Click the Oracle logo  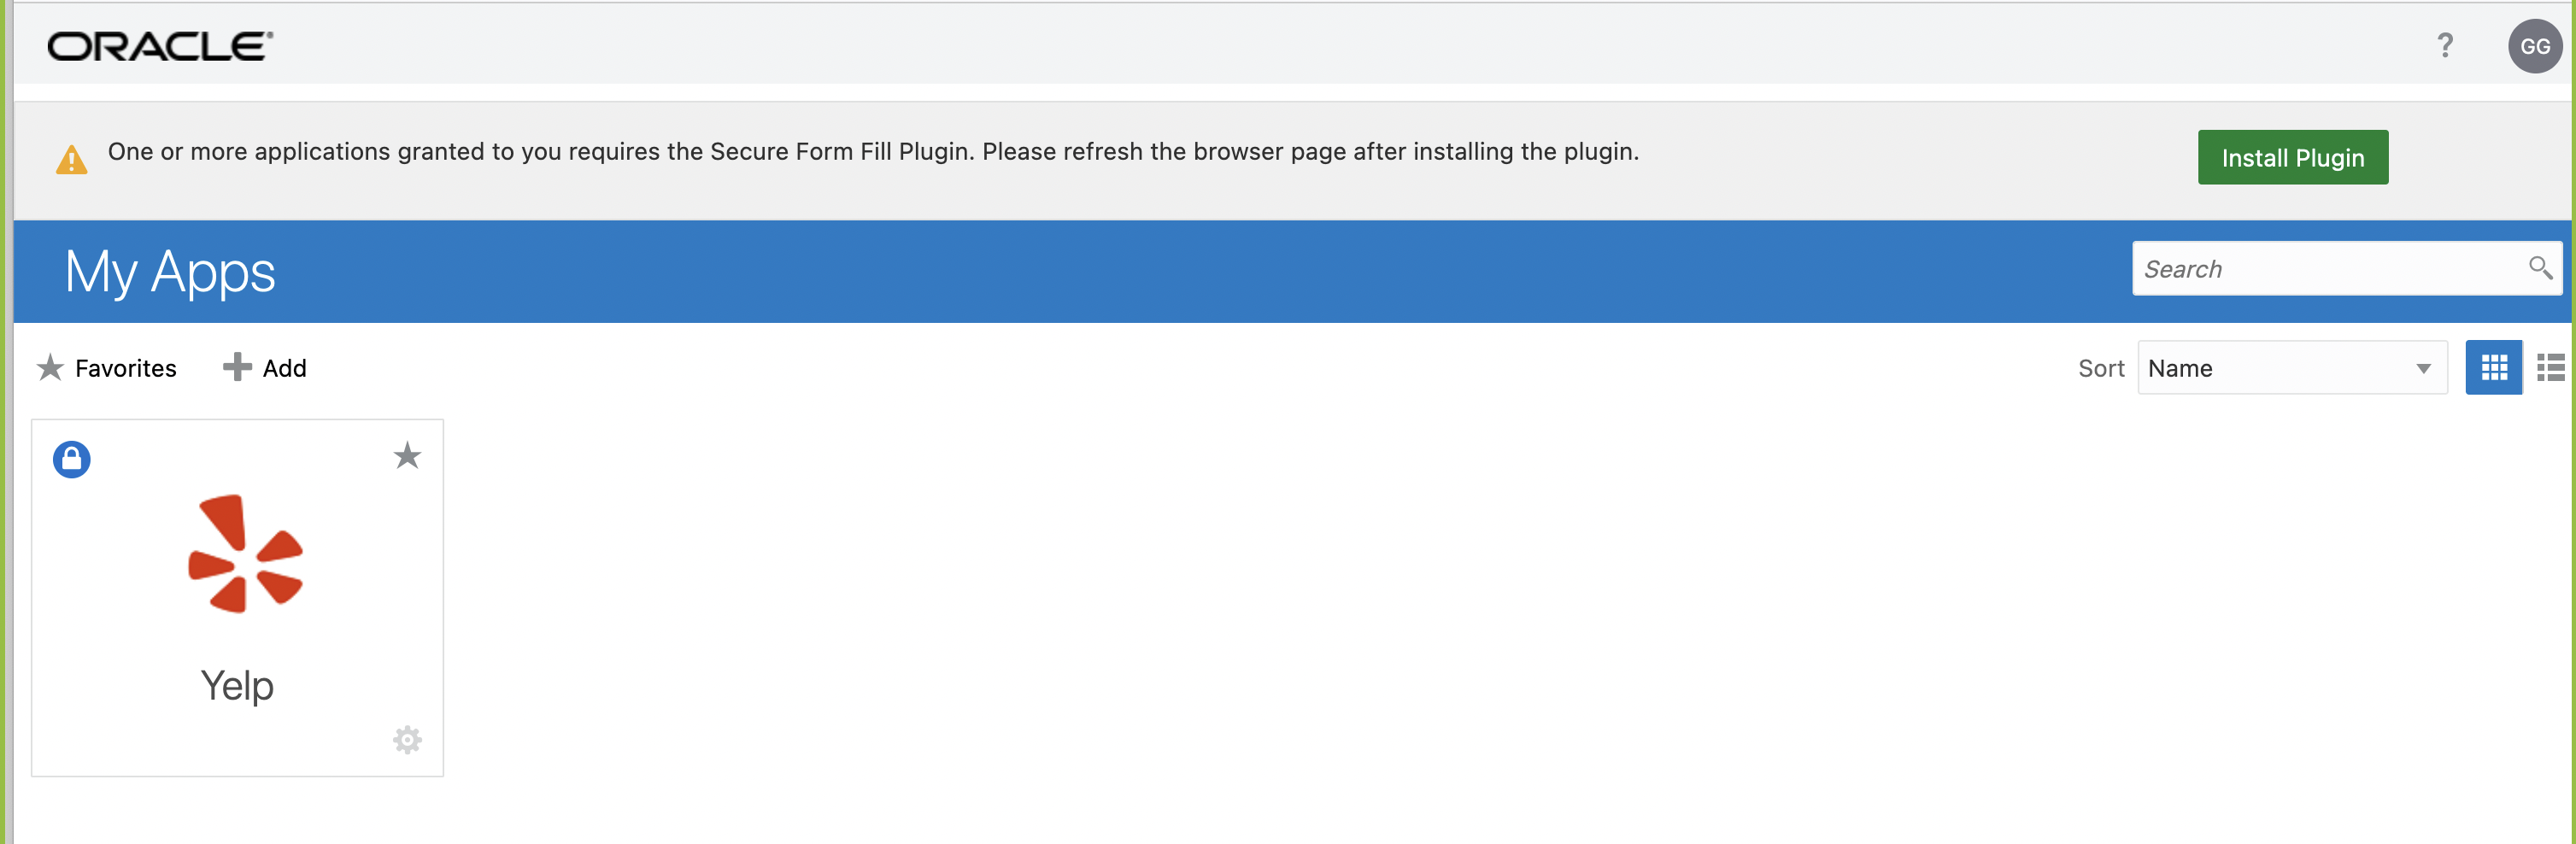point(157,45)
